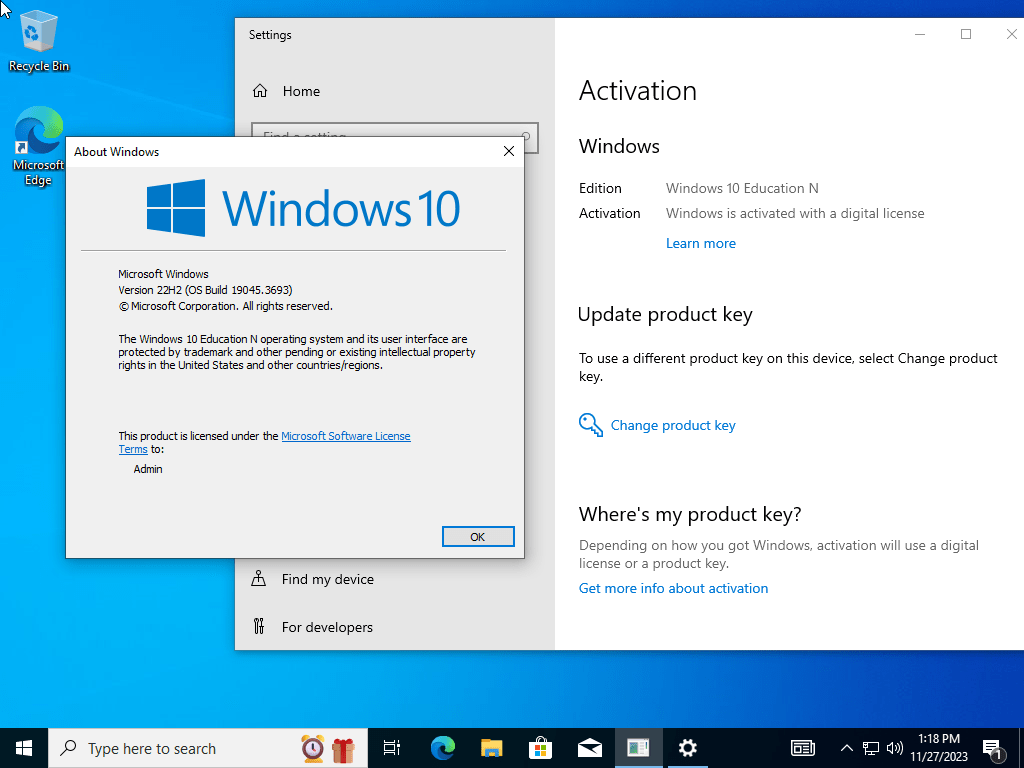Select the winver app icon in taskbar
The width and height of the screenshot is (1024, 768).
[x=638, y=748]
